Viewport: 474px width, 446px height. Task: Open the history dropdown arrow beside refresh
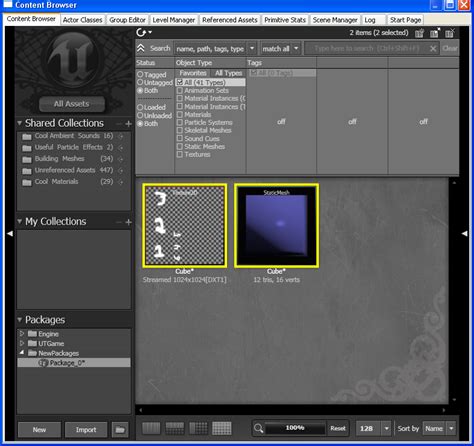pos(150,32)
